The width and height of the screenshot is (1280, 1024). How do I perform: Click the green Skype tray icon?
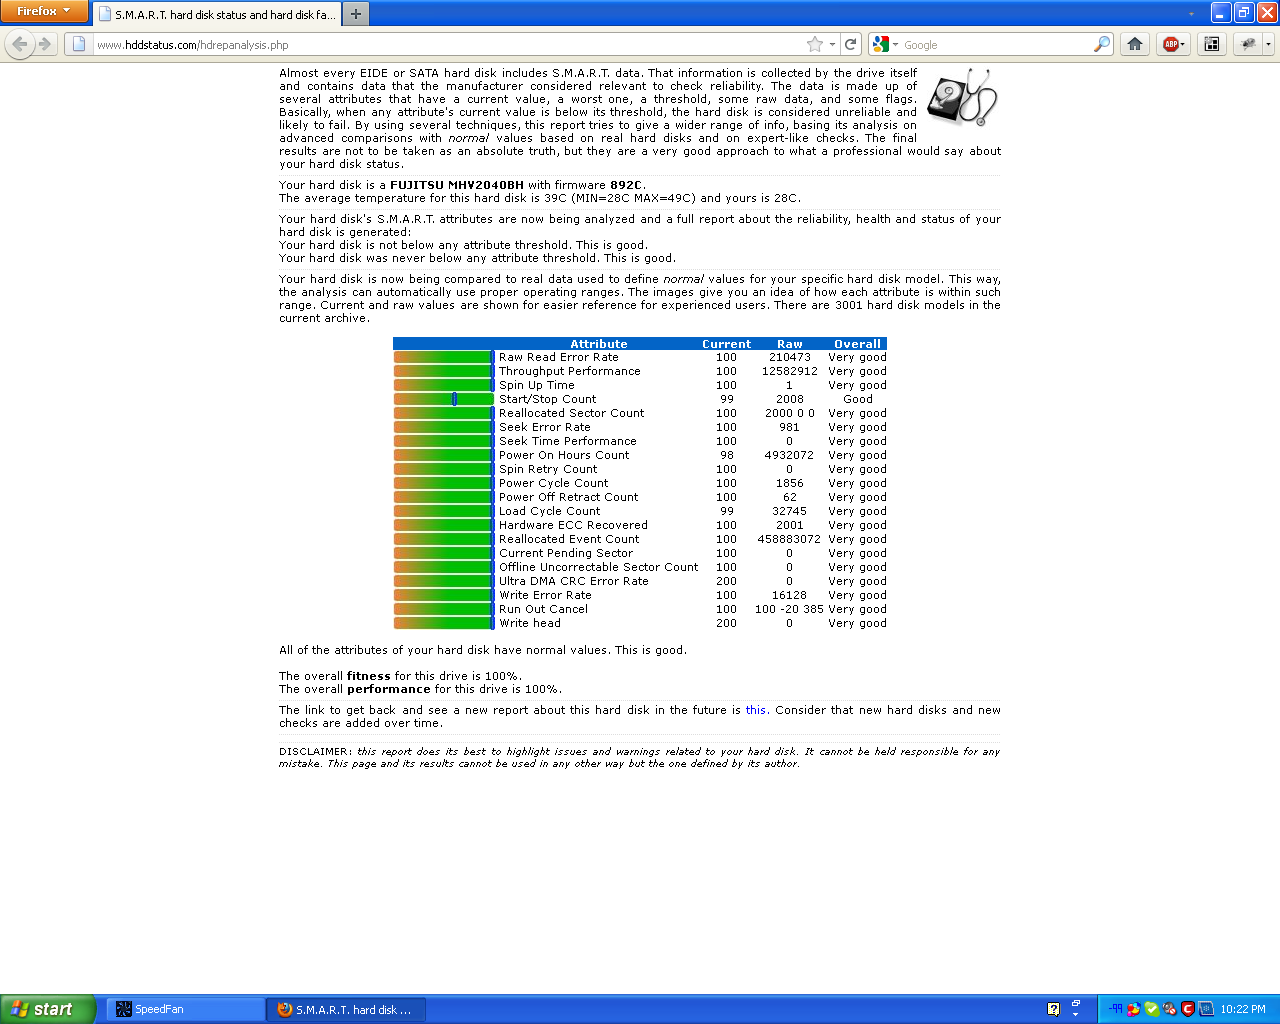click(1151, 1009)
